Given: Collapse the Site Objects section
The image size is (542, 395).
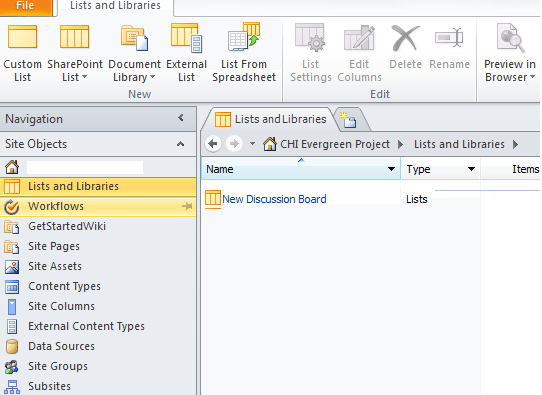Looking at the screenshot, I should pyautogui.click(x=180, y=144).
